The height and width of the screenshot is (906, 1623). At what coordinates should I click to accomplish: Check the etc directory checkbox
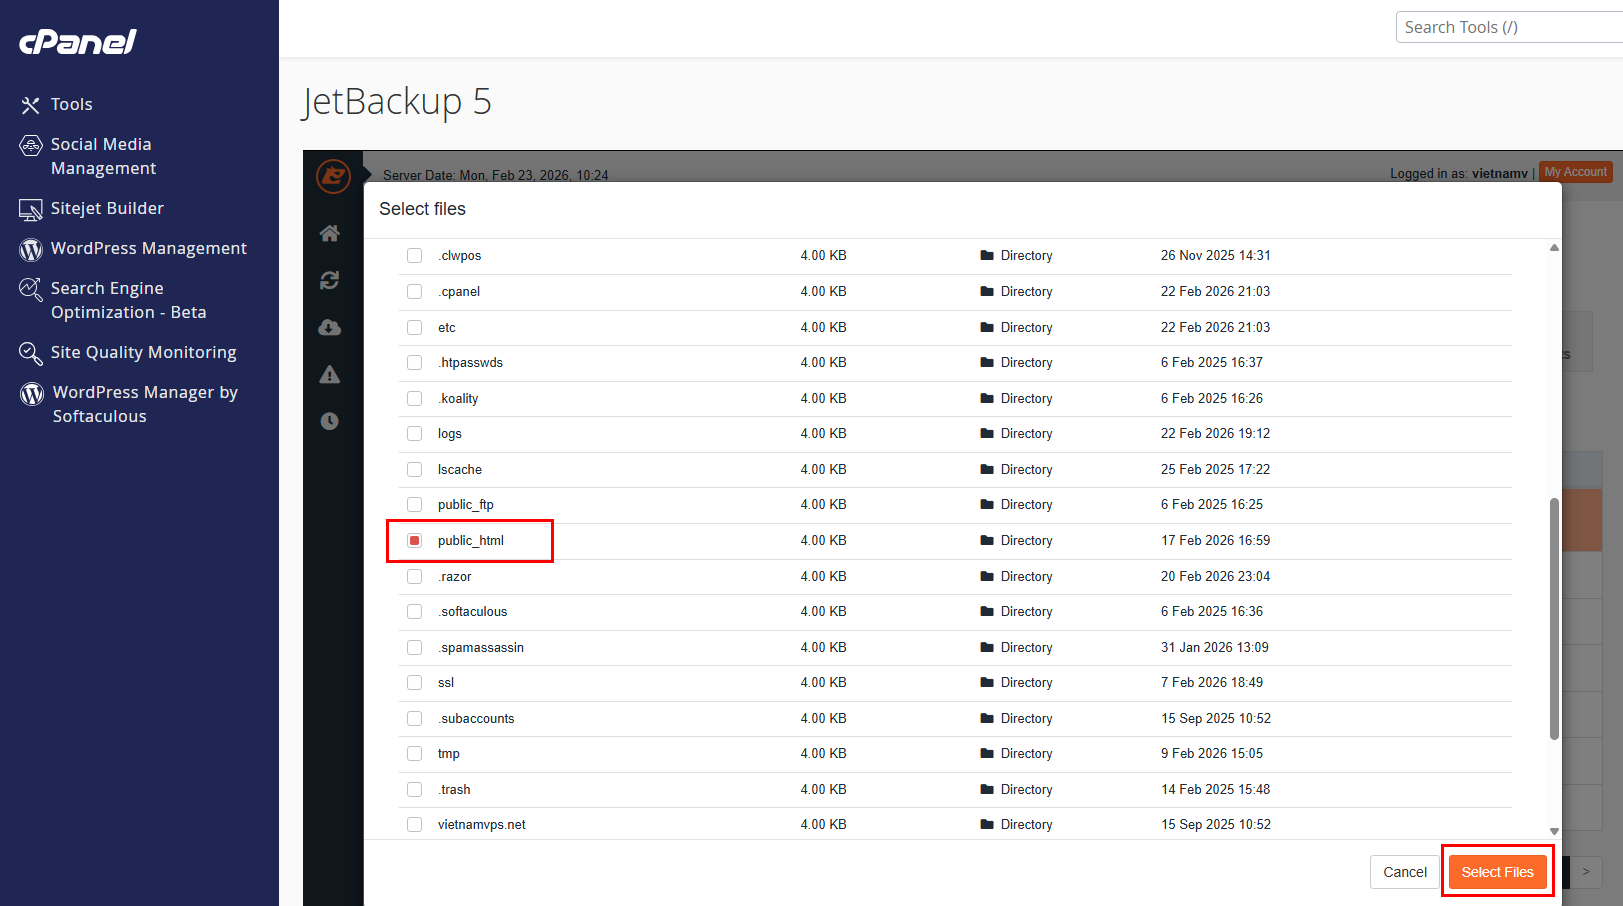(x=414, y=328)
